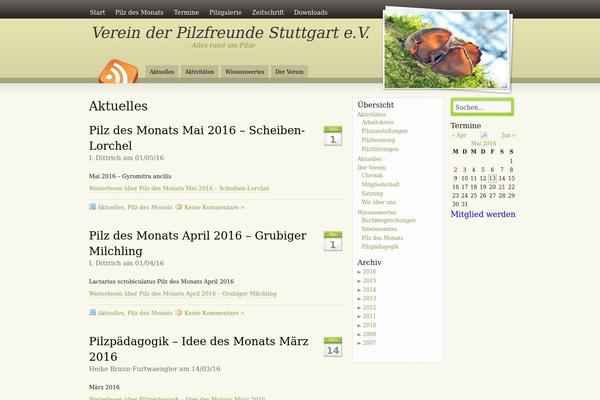
Task: Open Pilzführungen in the Übersicht sidebar
Action: (380, 149)
